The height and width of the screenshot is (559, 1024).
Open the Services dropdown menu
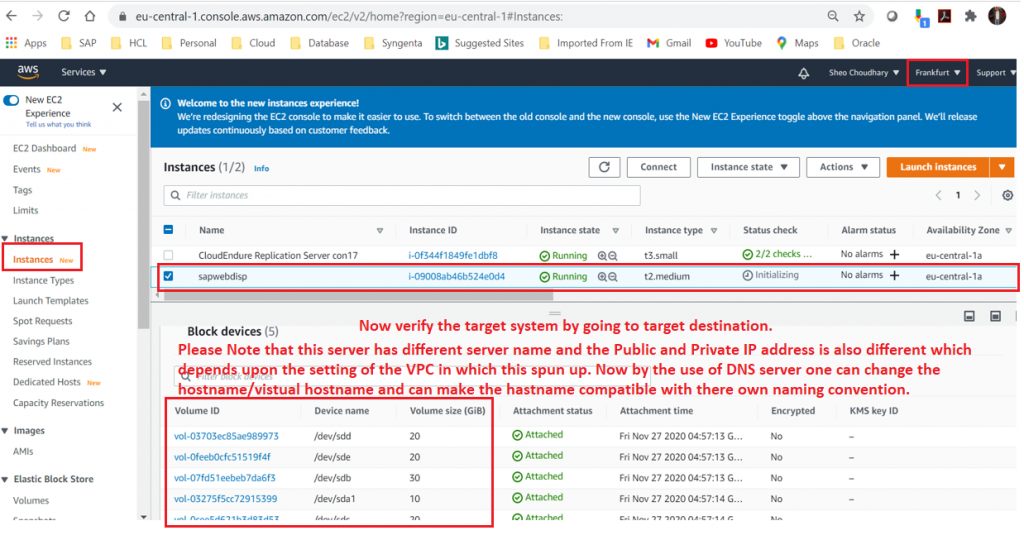pos(84,72)
